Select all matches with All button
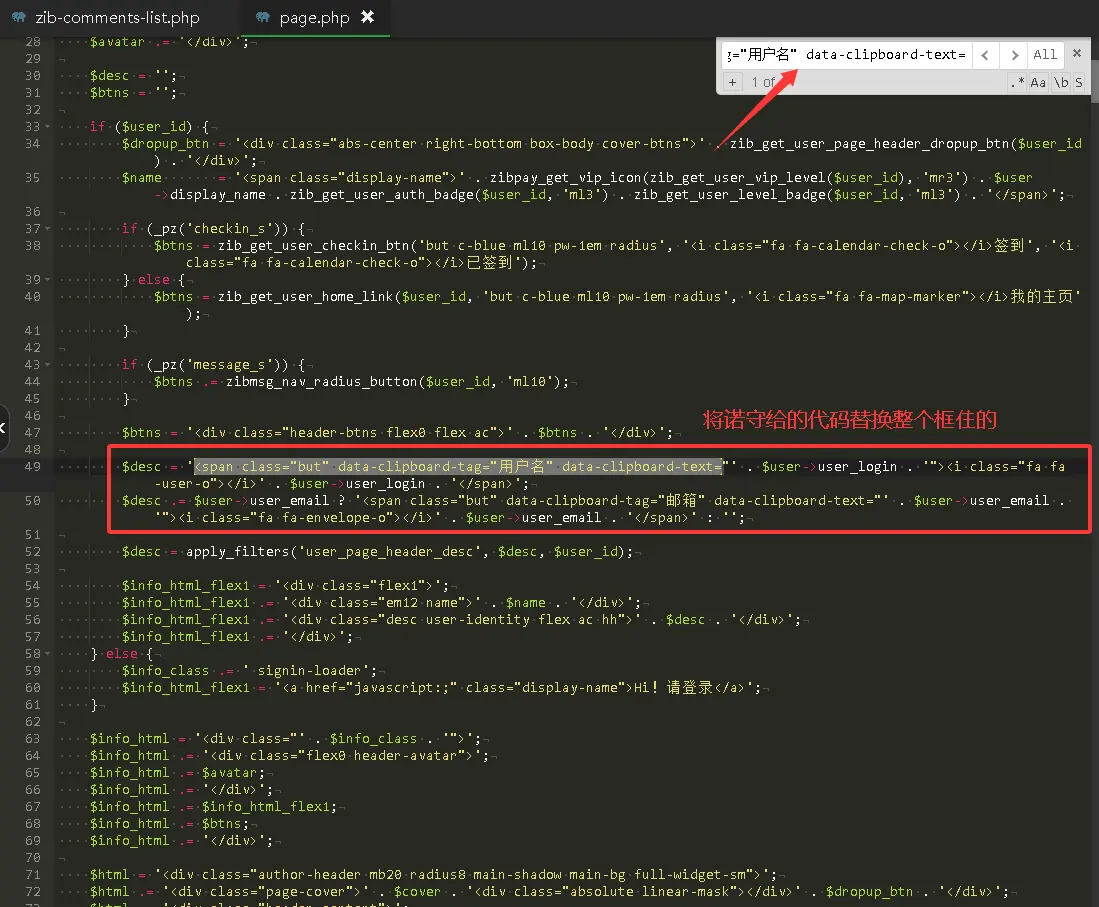This screenshot has width=1099, height=907. point(1045,55)
